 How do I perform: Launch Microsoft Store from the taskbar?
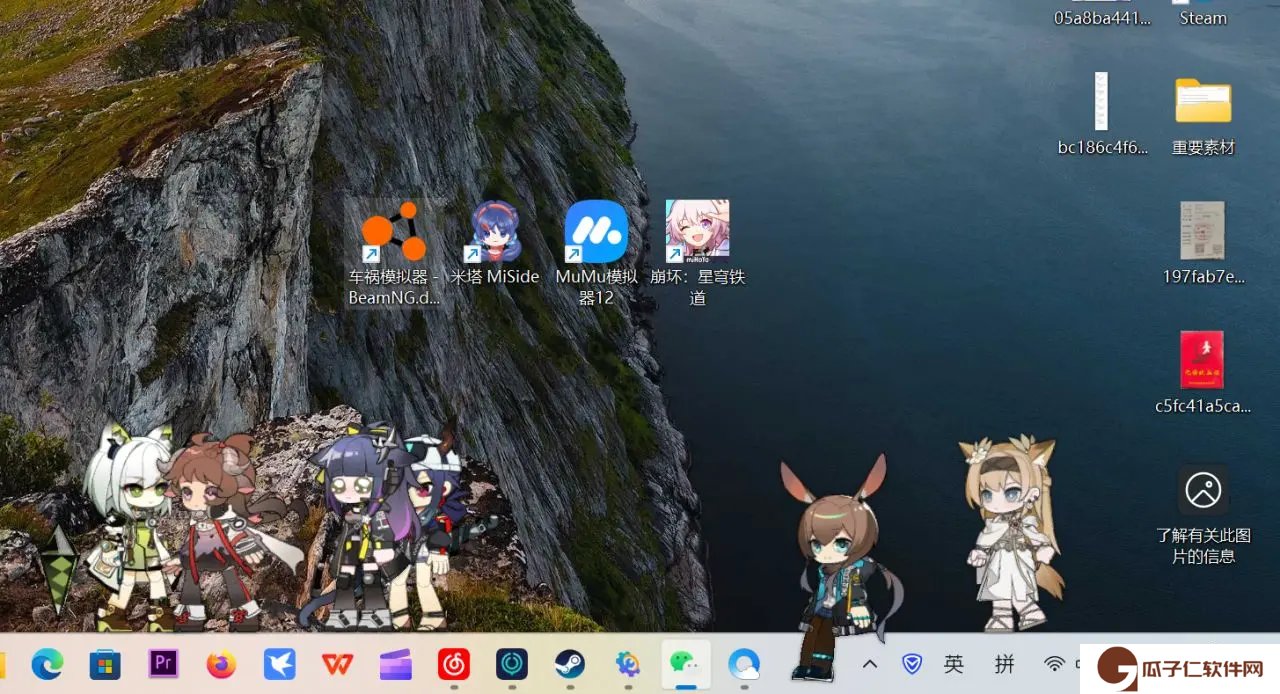tap(105, 664)
